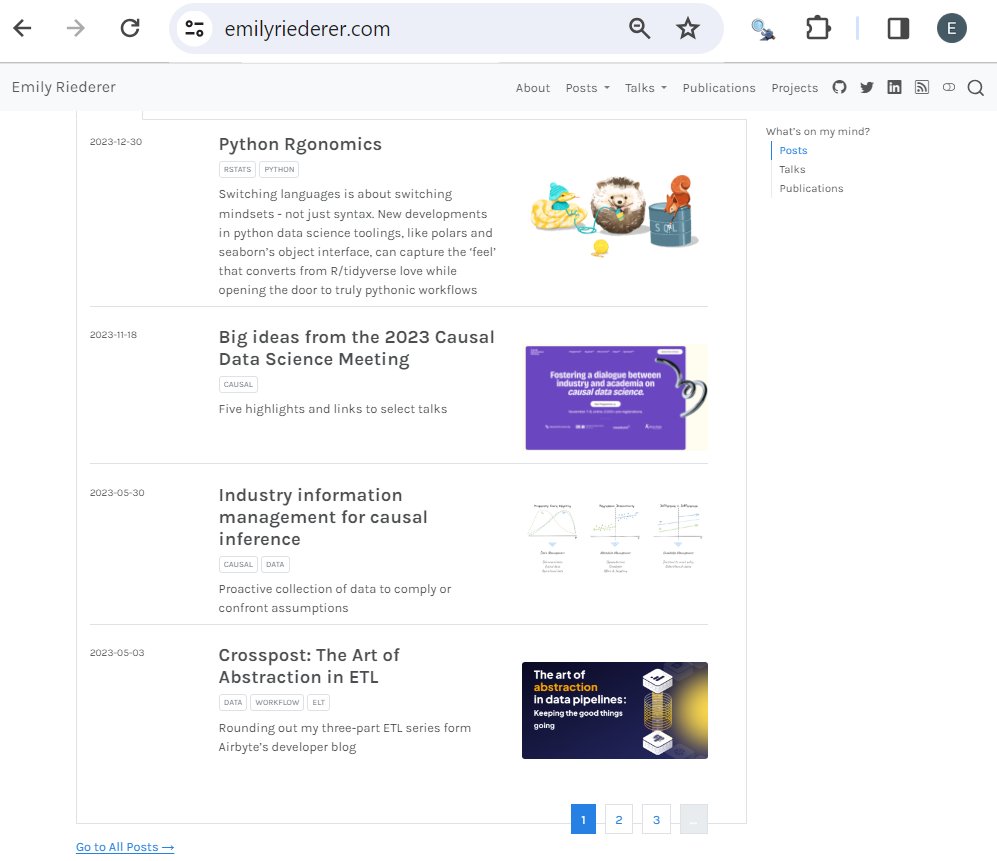
Task: Open Twitter icon in site navbar
Action: coord(867,88)
